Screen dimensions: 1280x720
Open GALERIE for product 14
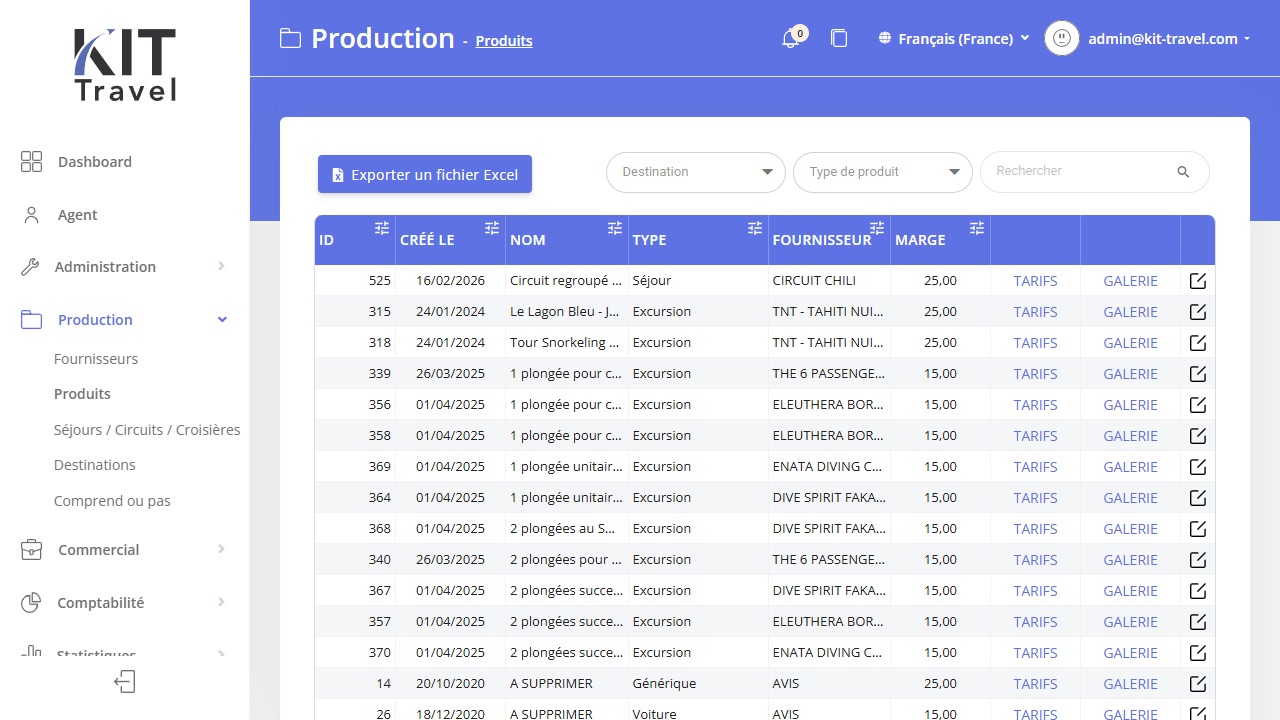tap(1130, 684)
